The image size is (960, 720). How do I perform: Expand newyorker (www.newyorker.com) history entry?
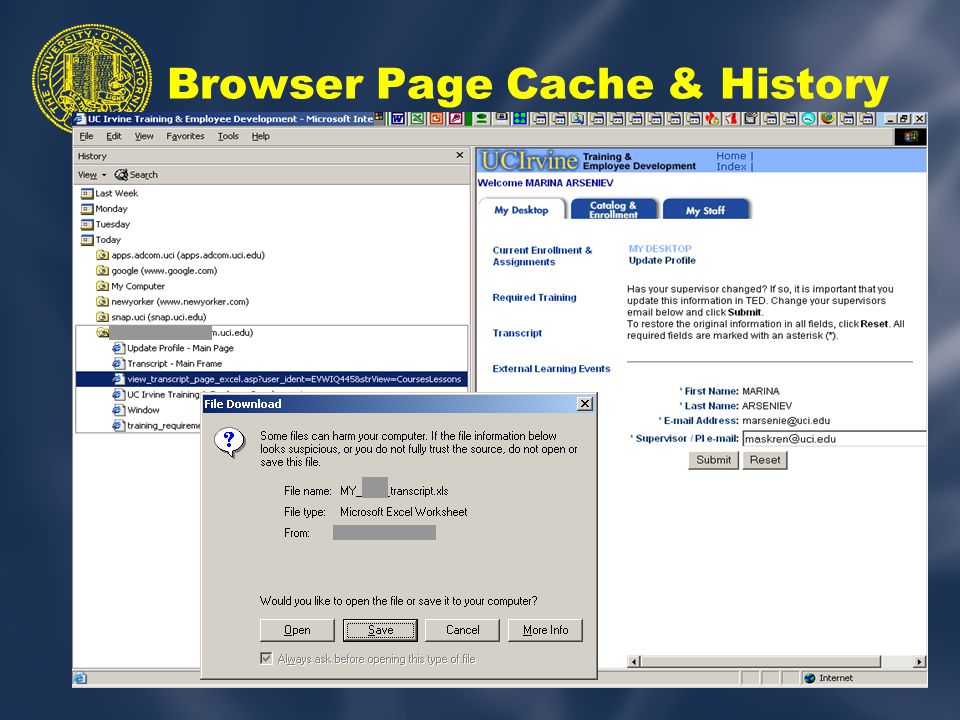tap(180, 302)
